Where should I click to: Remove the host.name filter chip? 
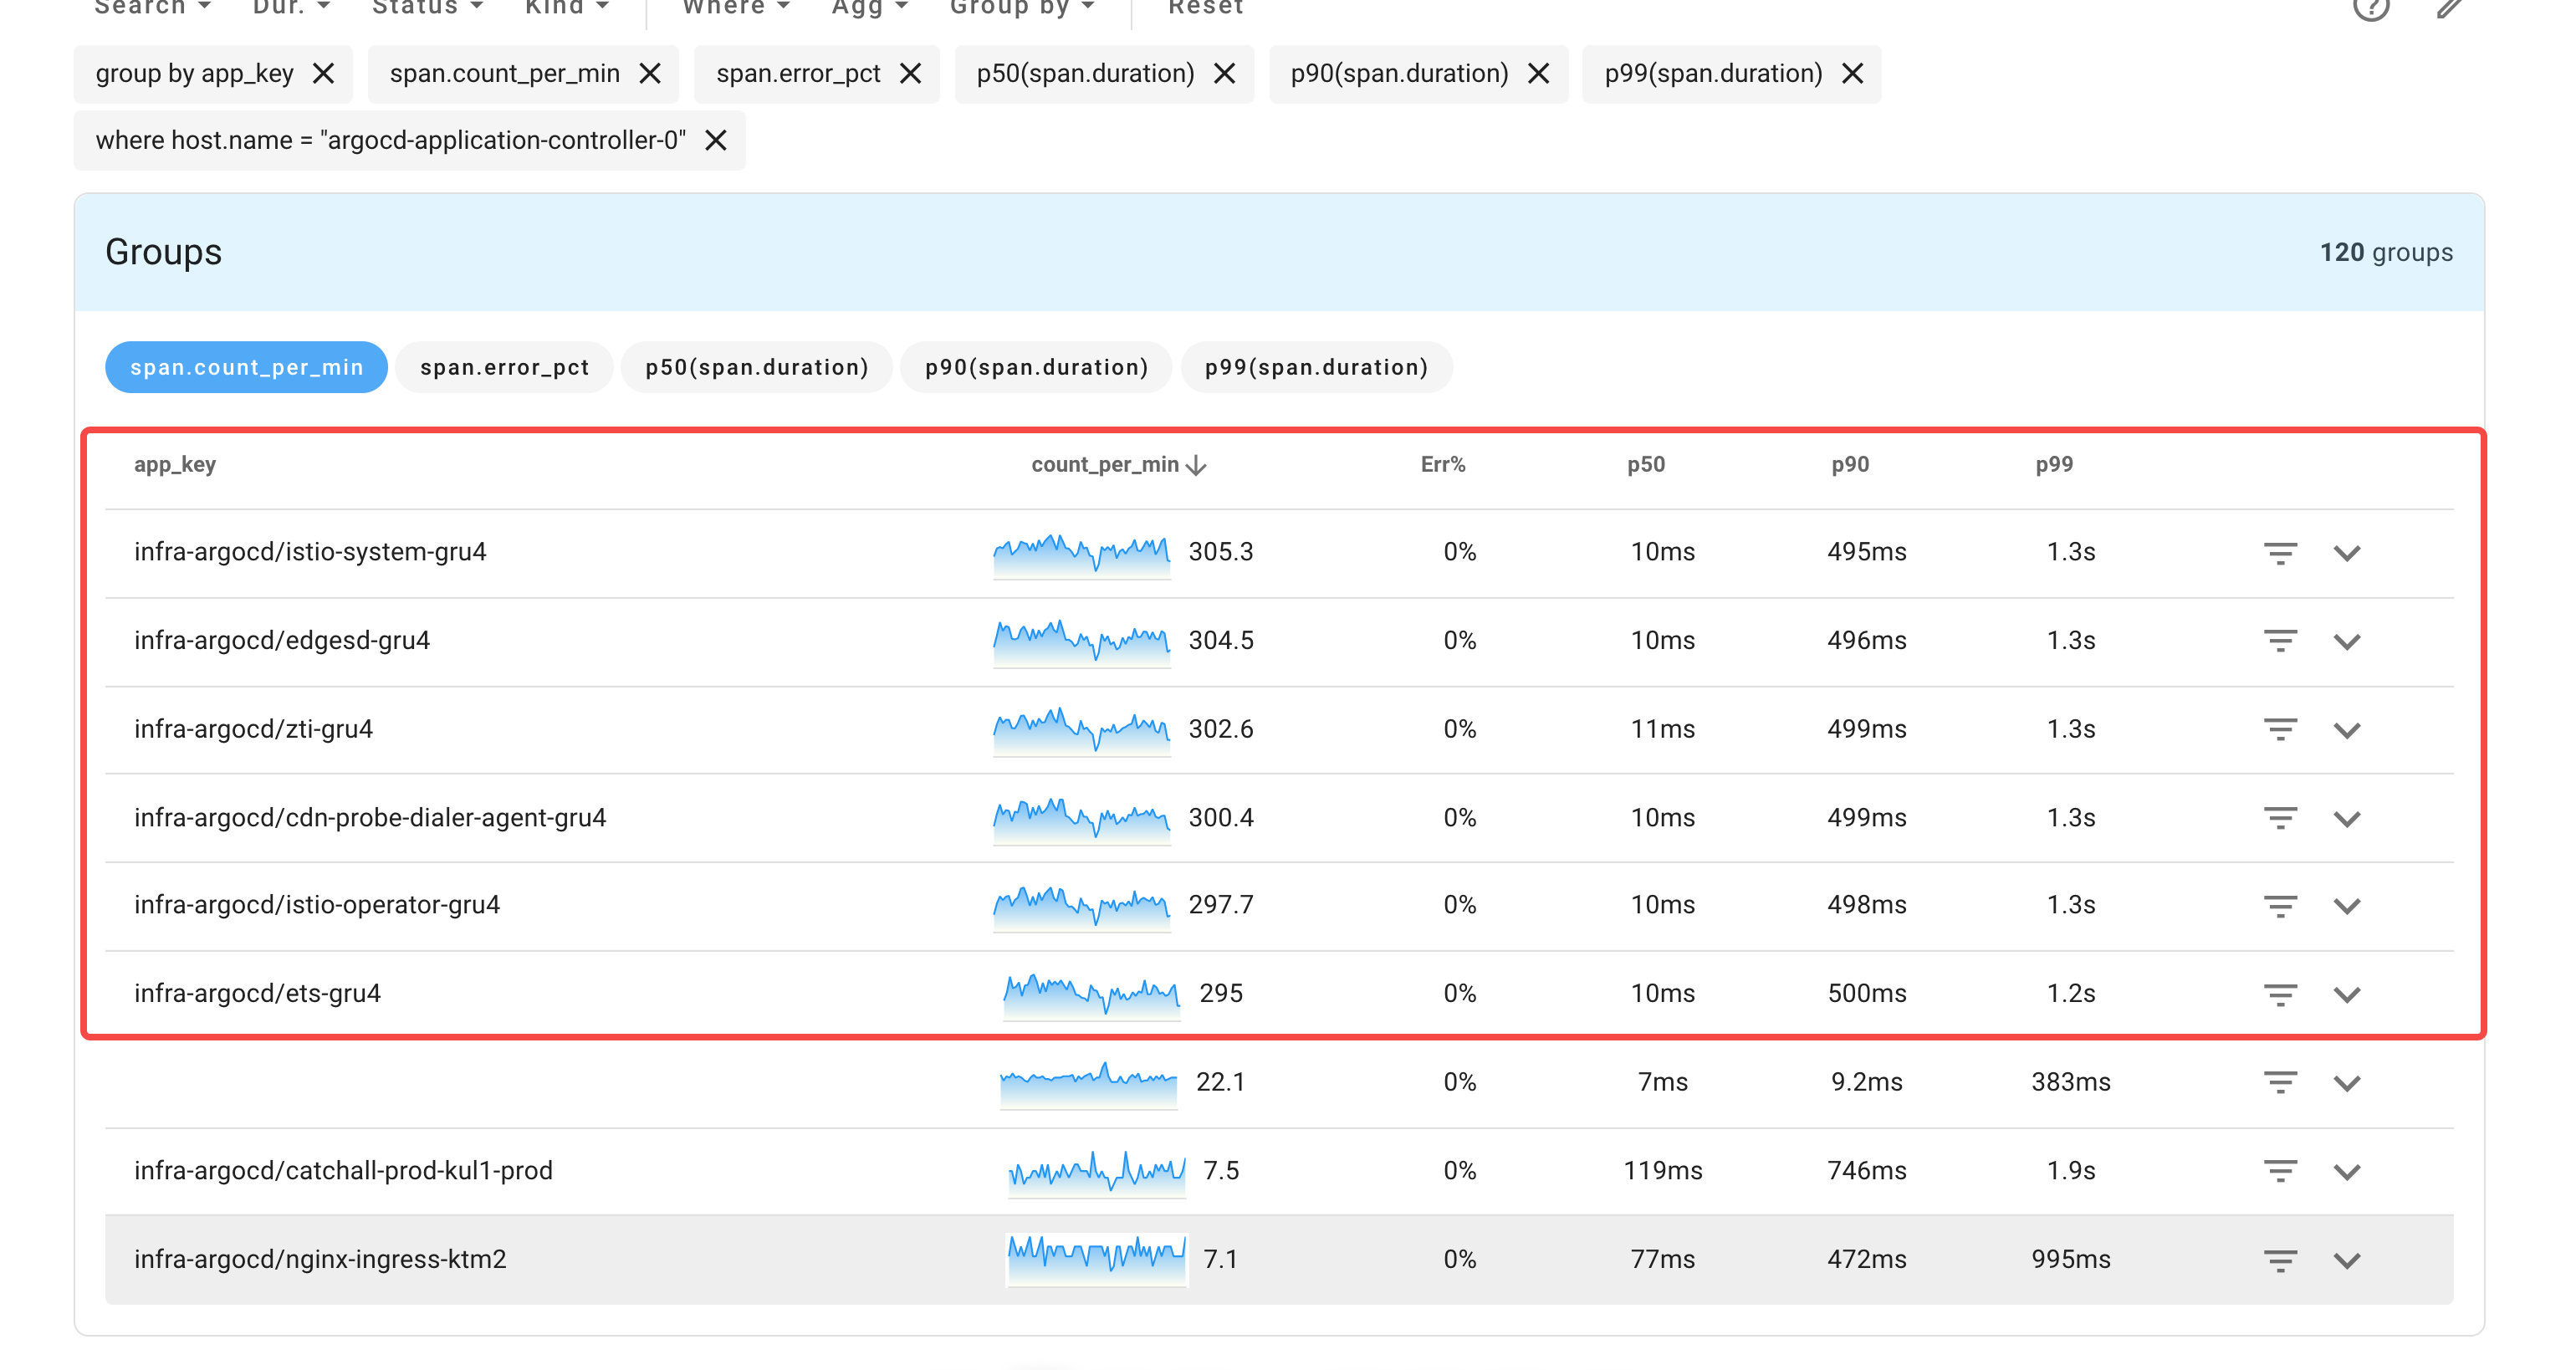pos(716,140)
